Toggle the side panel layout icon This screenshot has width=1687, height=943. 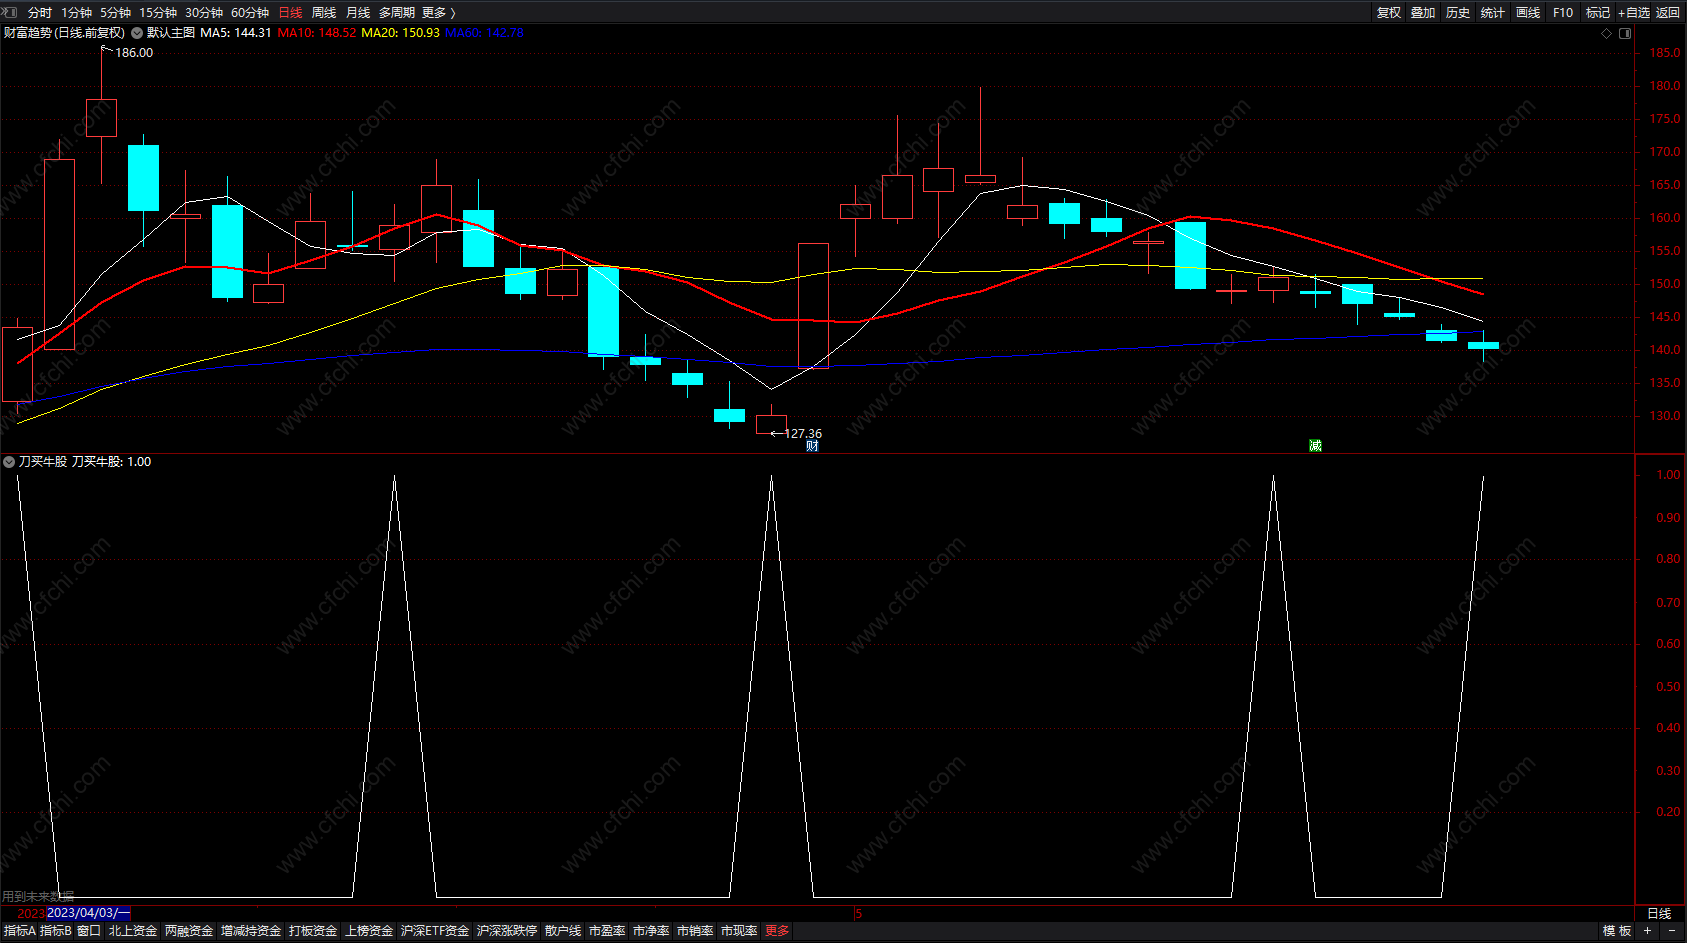[x=1625, y=33]
